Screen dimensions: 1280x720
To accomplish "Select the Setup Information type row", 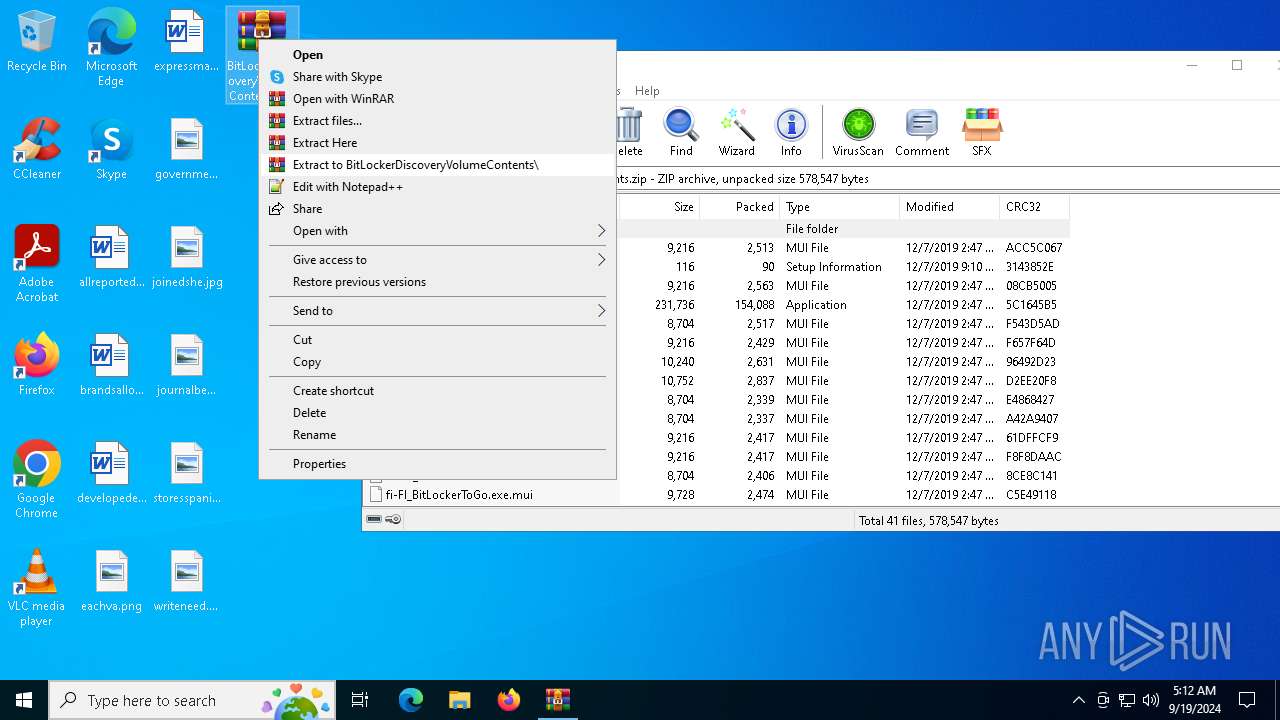I will [x=843, y=267].
